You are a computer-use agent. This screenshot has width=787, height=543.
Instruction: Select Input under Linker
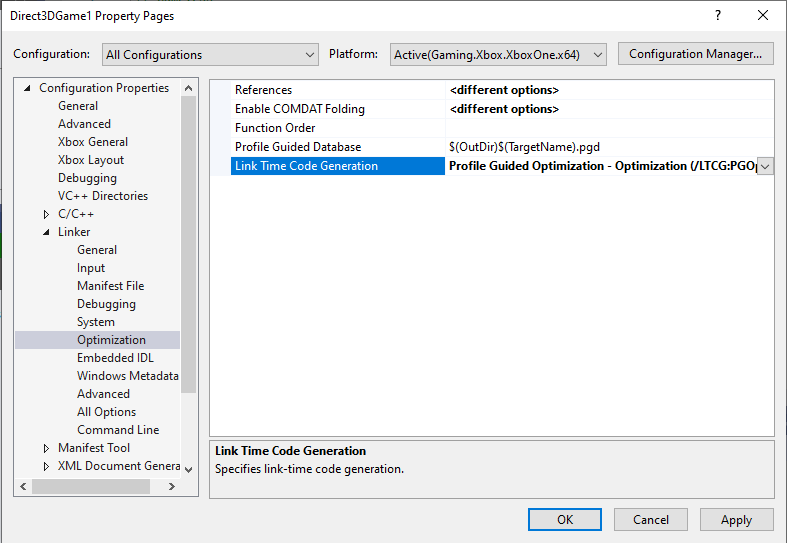pyautogui.click(x=91, y=268)
